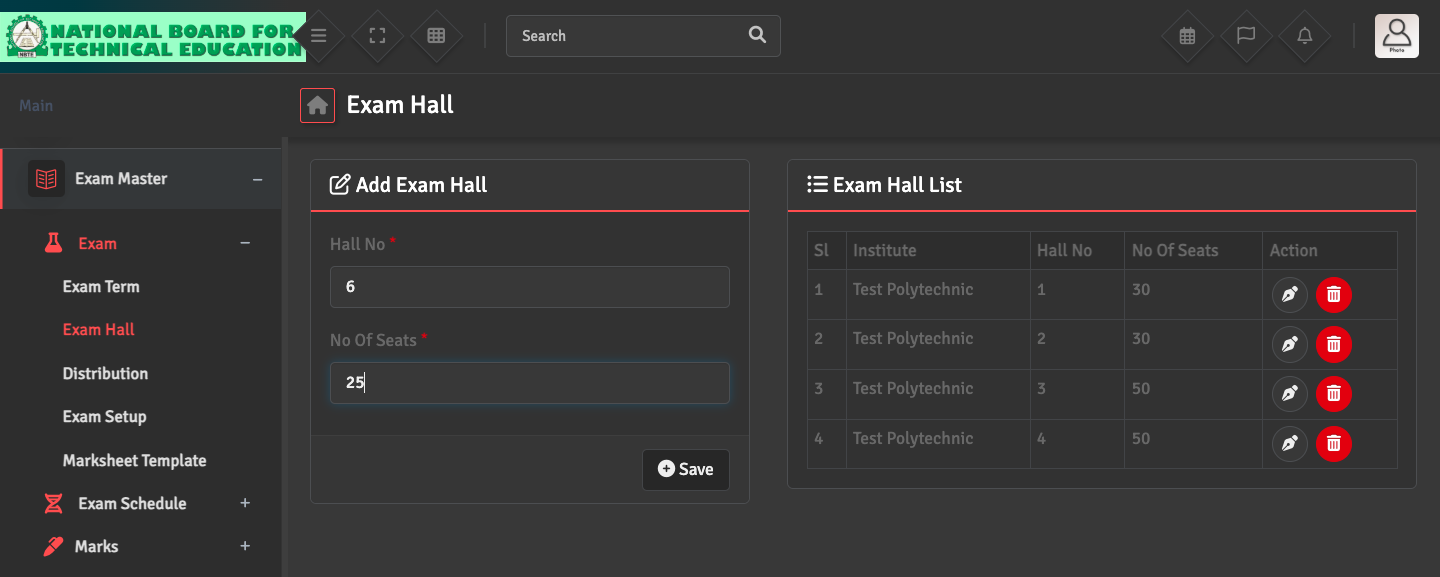The height and width of the screenshot is (577, 1440).
Task: Delete hall 3 using the trash icon
Action: [x=1333, y=394]
